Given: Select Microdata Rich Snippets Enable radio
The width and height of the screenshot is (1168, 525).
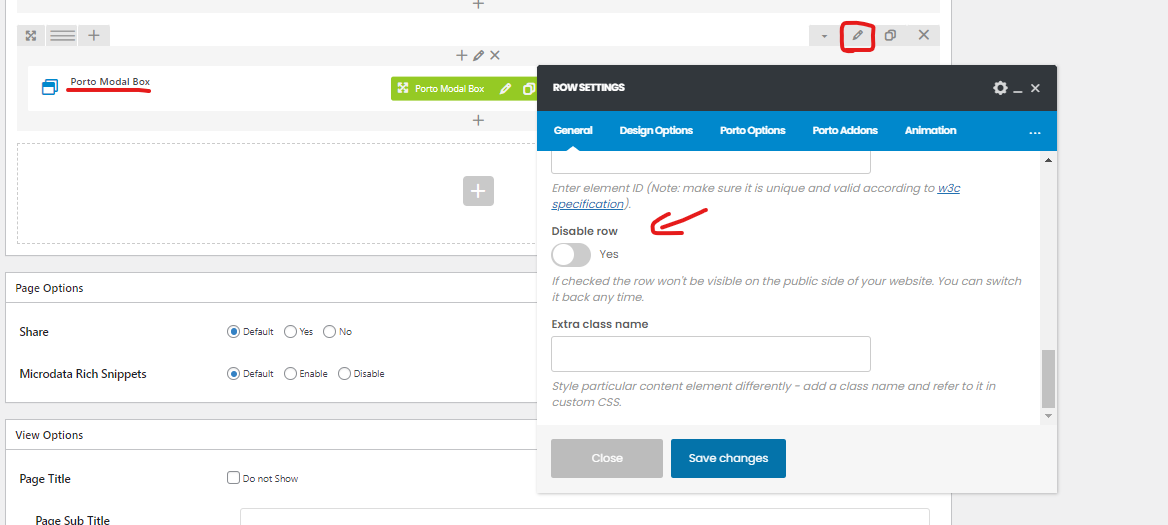Looking at the screenshot, I should coord(291,373).
